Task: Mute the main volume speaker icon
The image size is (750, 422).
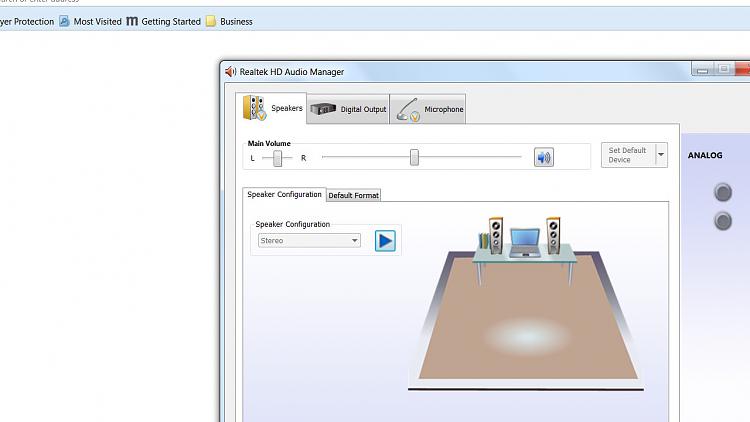Action: (544, 157)
